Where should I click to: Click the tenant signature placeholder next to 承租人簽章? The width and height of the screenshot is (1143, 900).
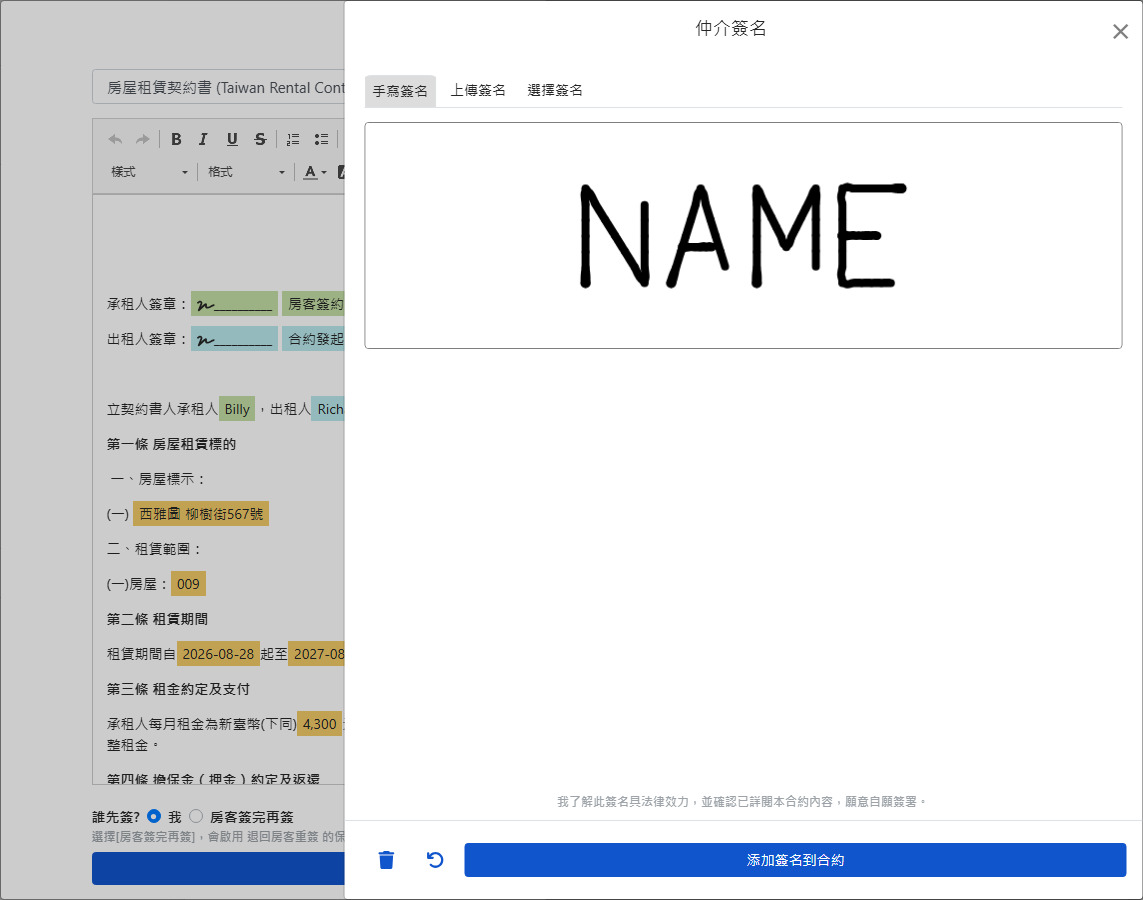[234, 304]
